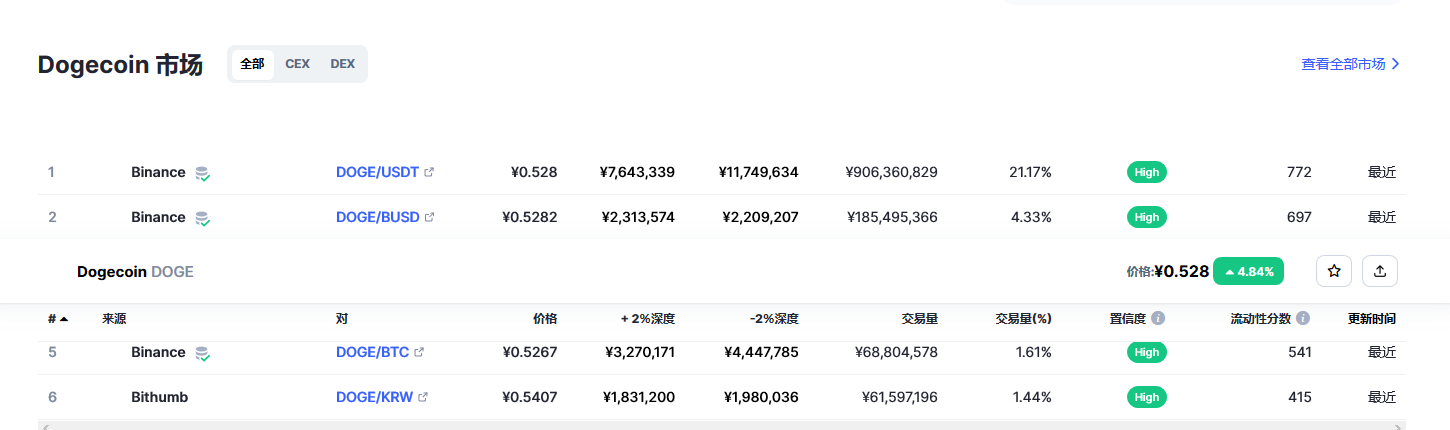Click external link icon beside DOGE/KRW
The image size is (1450, 430).
(423, 397)
